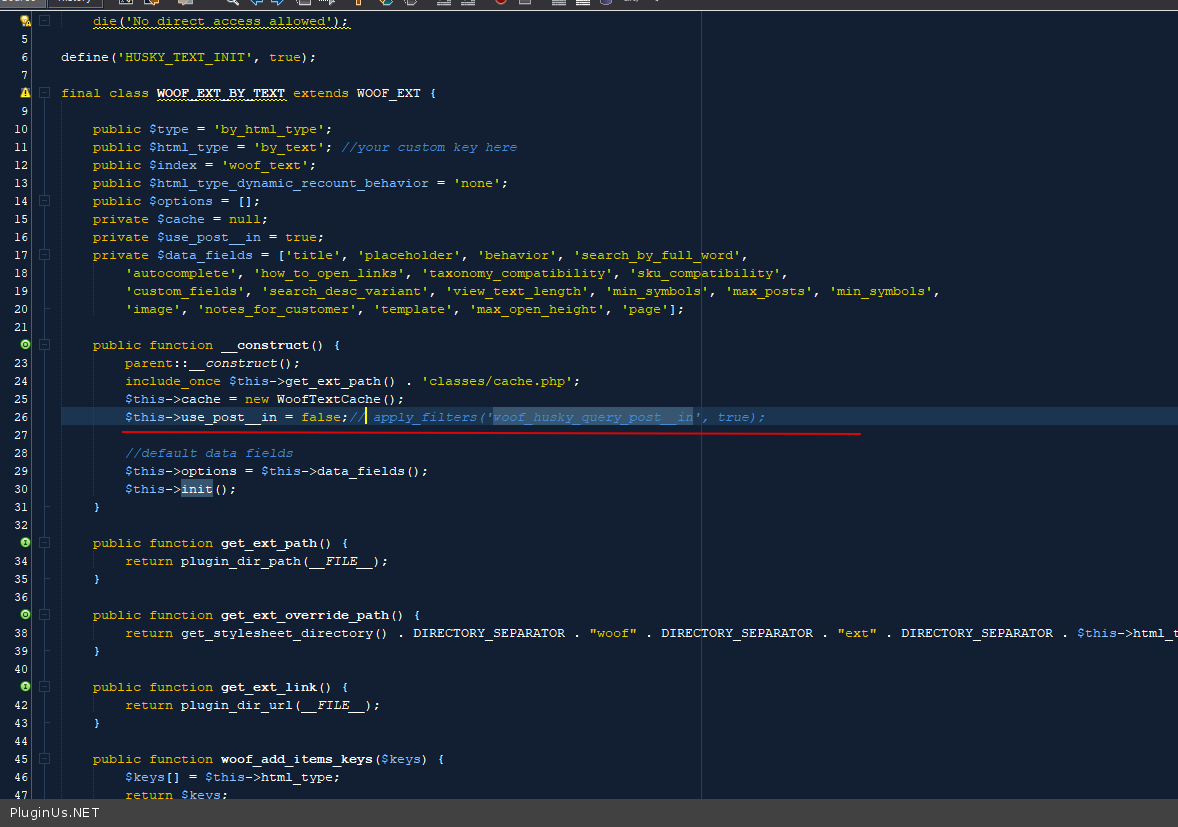The height and width of the screenshot is (827, 1178).
Task: Collapse the WOOF_EXT_BY_TEXT class fold
Action: coord(44,93)
